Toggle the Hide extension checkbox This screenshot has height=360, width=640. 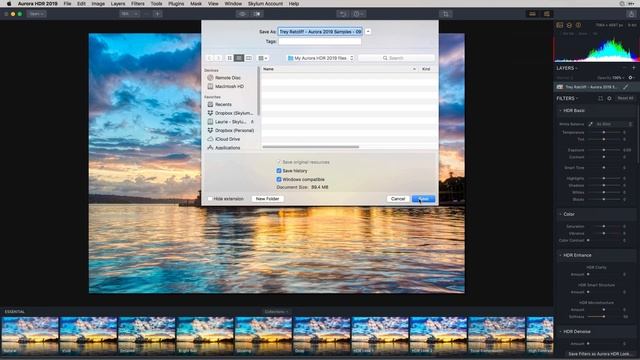tap(210, 199)
